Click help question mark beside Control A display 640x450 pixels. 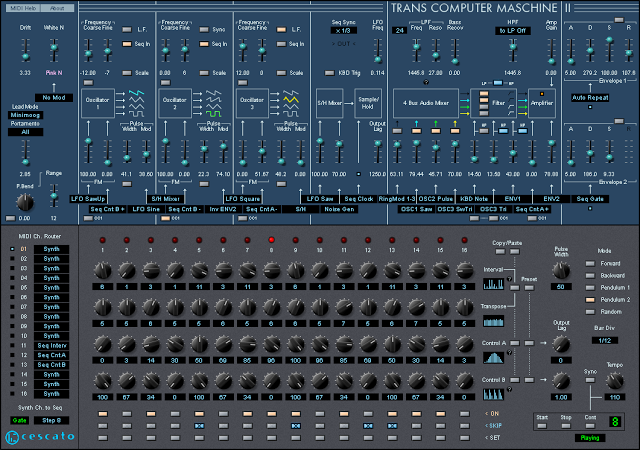tap(509, 352)
